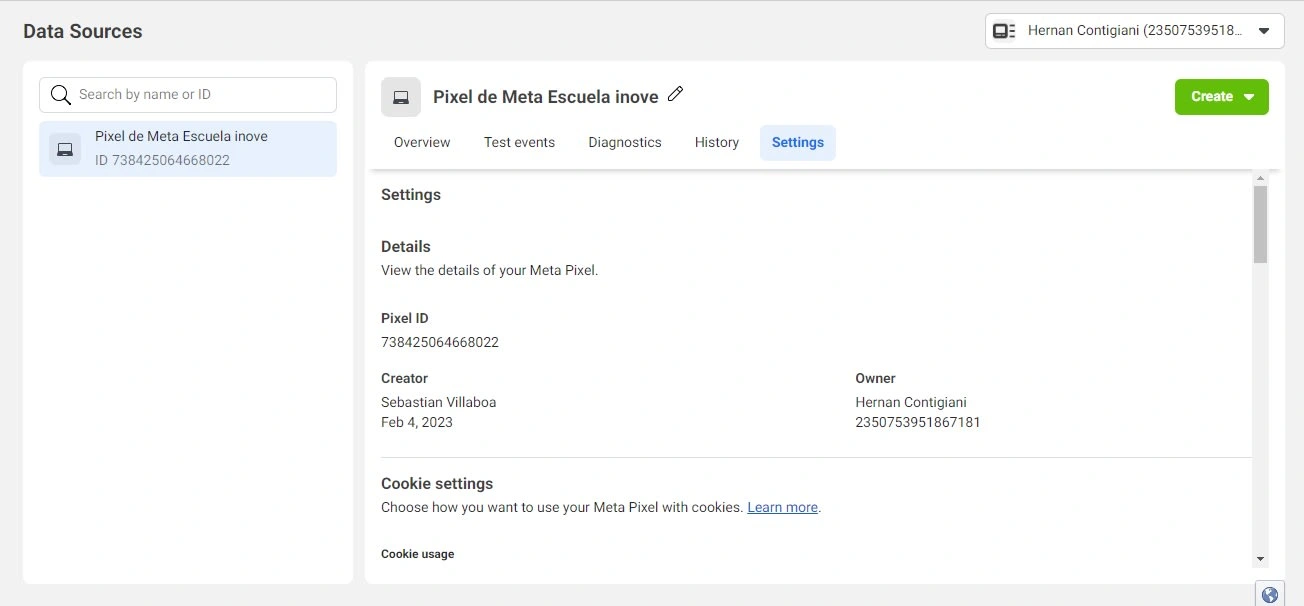Click the Pixel de Meta Escuela inove title
Image resolution: width=1304 pixels, height=606 pixels.
[546, 97]
